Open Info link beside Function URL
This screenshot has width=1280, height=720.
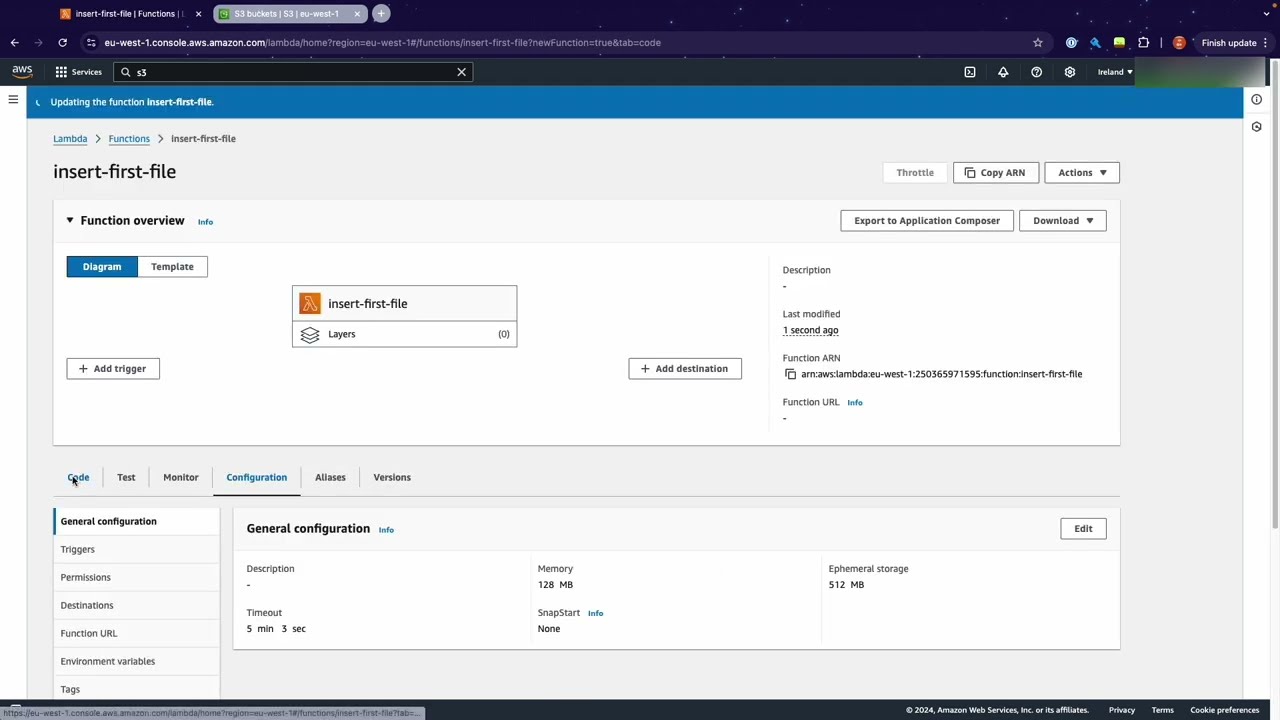(855, 403)
